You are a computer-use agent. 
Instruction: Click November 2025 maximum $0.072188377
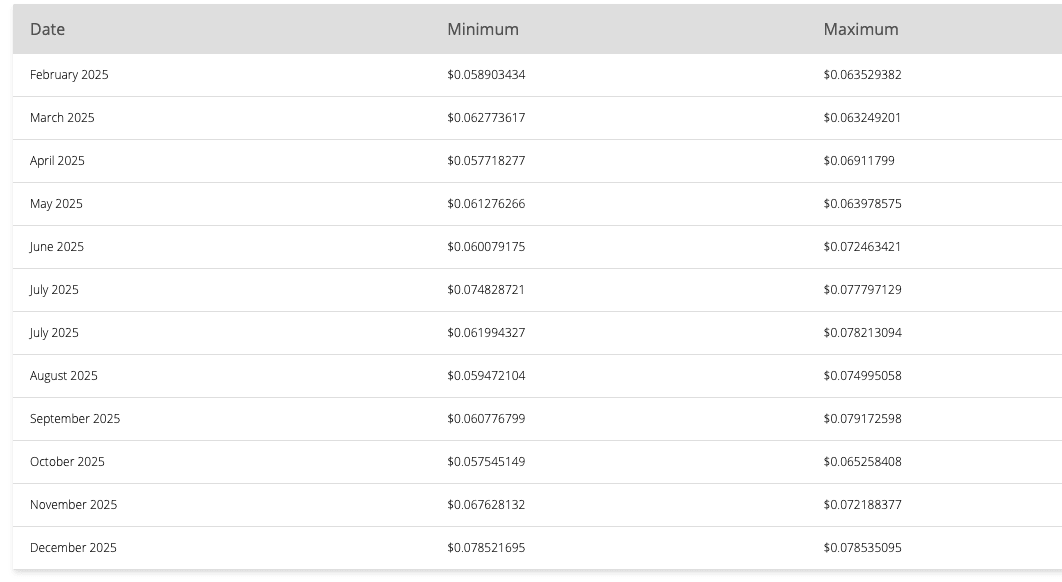click(862, 505)
